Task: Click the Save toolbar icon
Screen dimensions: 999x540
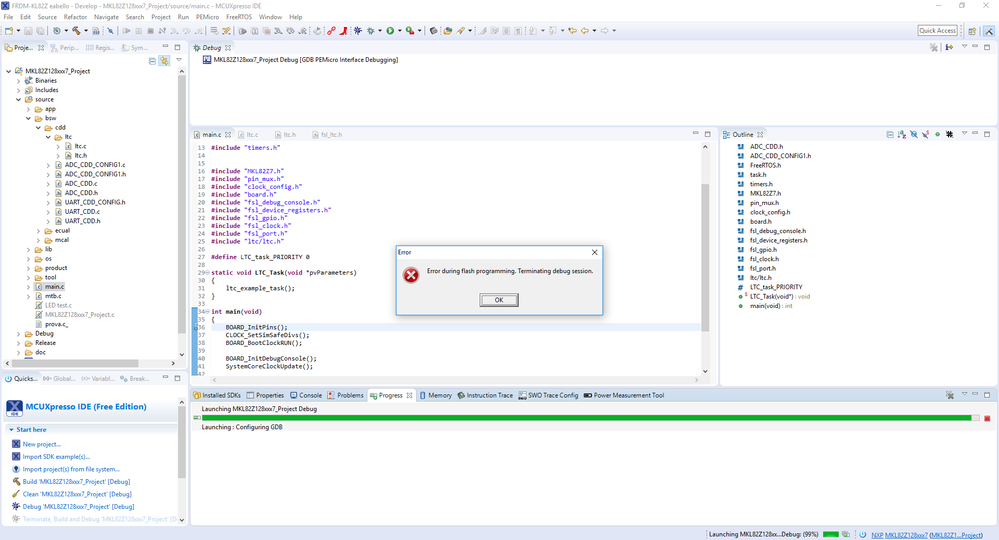Action: pyautogui.click(x=28, y=31)
